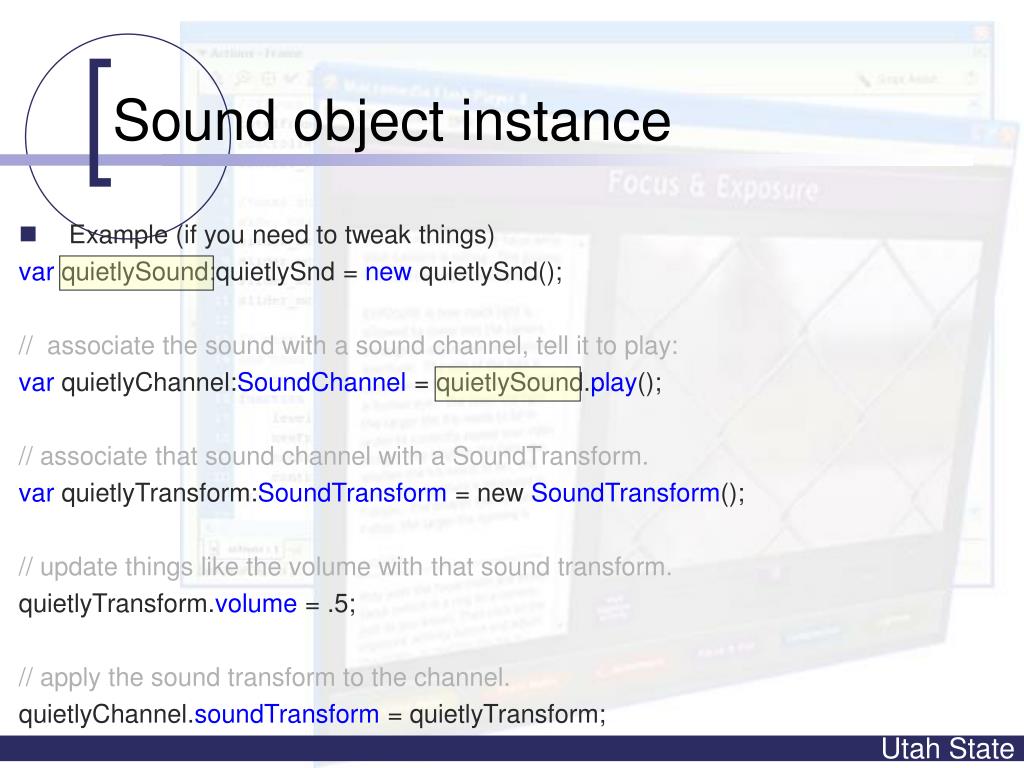The width and height of the screenshot is (1024, 768).
Task: Click the "Utah State" footer text
Action: (x=948, y=748)
